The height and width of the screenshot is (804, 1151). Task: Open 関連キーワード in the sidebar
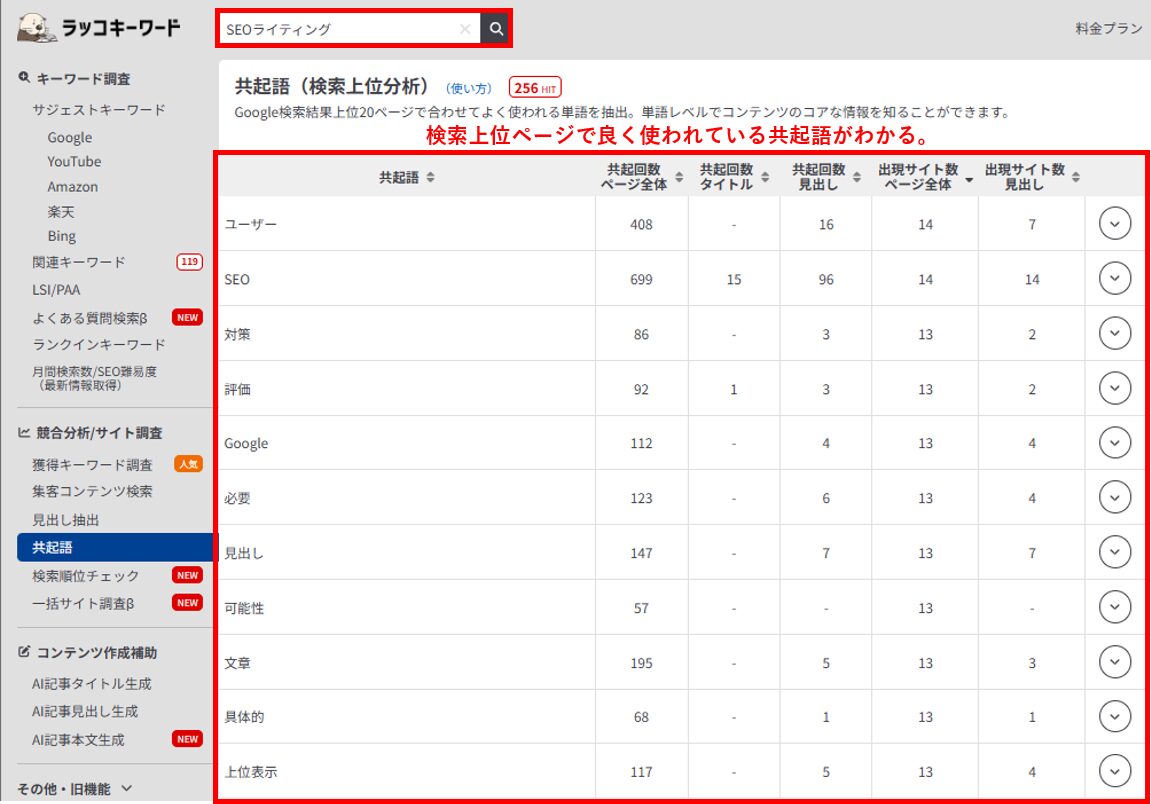pos(79,262)
